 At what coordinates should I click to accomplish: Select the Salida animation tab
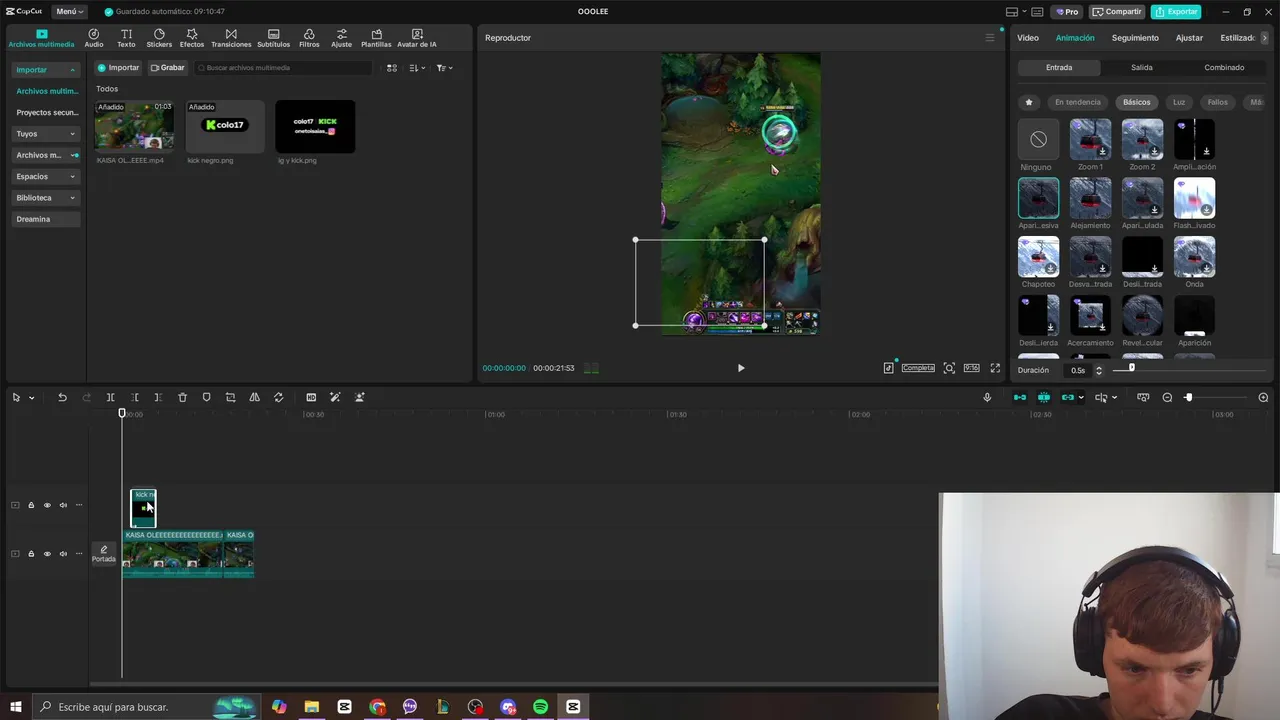click(1142, 68)
